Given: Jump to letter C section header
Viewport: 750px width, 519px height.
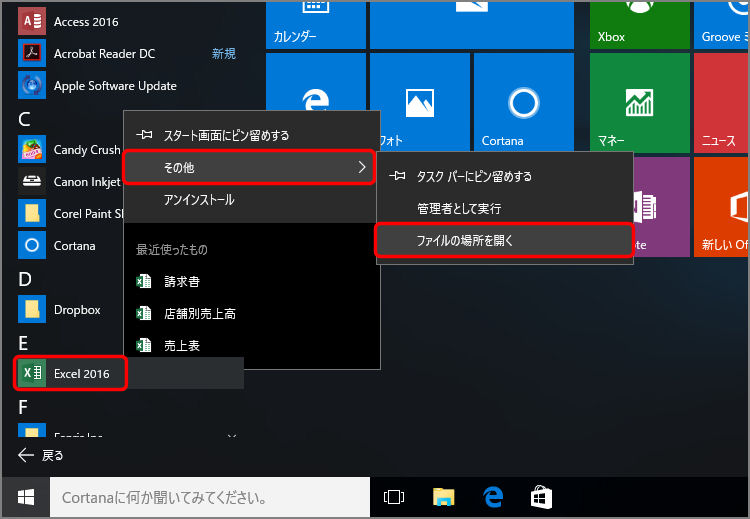Looking at the screenshot, I should coord(24,119).
